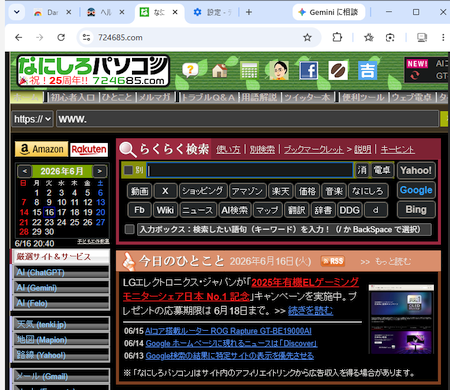
Task: Click the AI検索 search button
Action: [x=235, y=210]
